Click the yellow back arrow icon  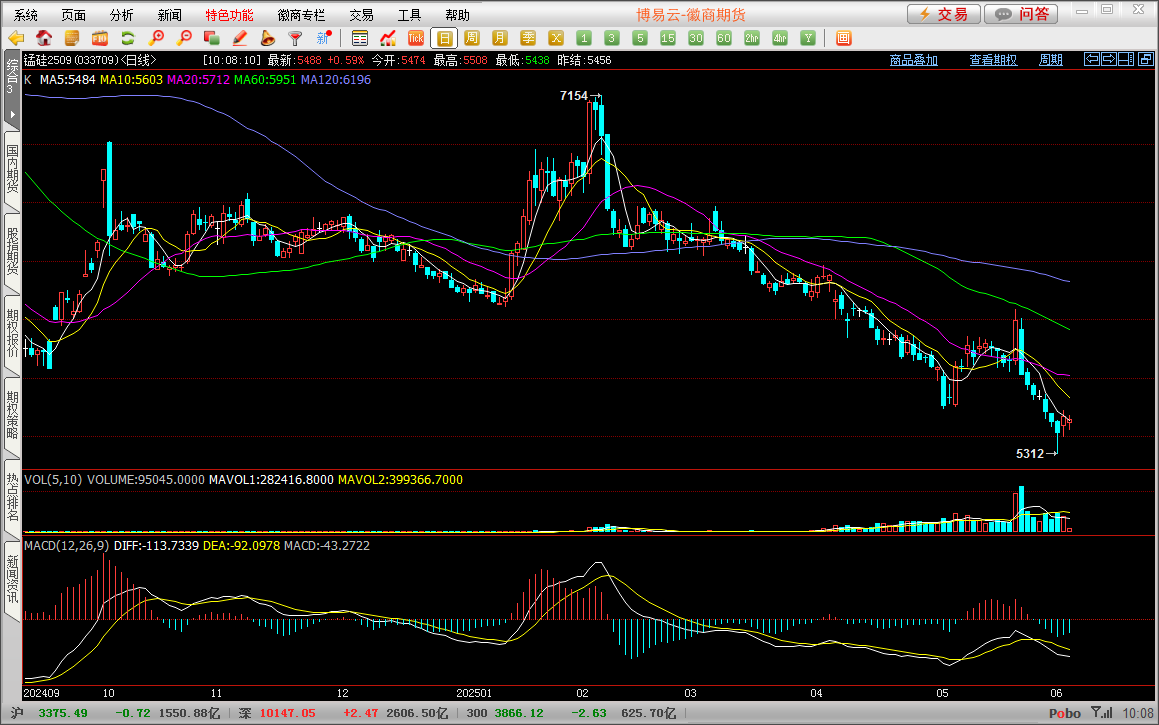[16, 38]
